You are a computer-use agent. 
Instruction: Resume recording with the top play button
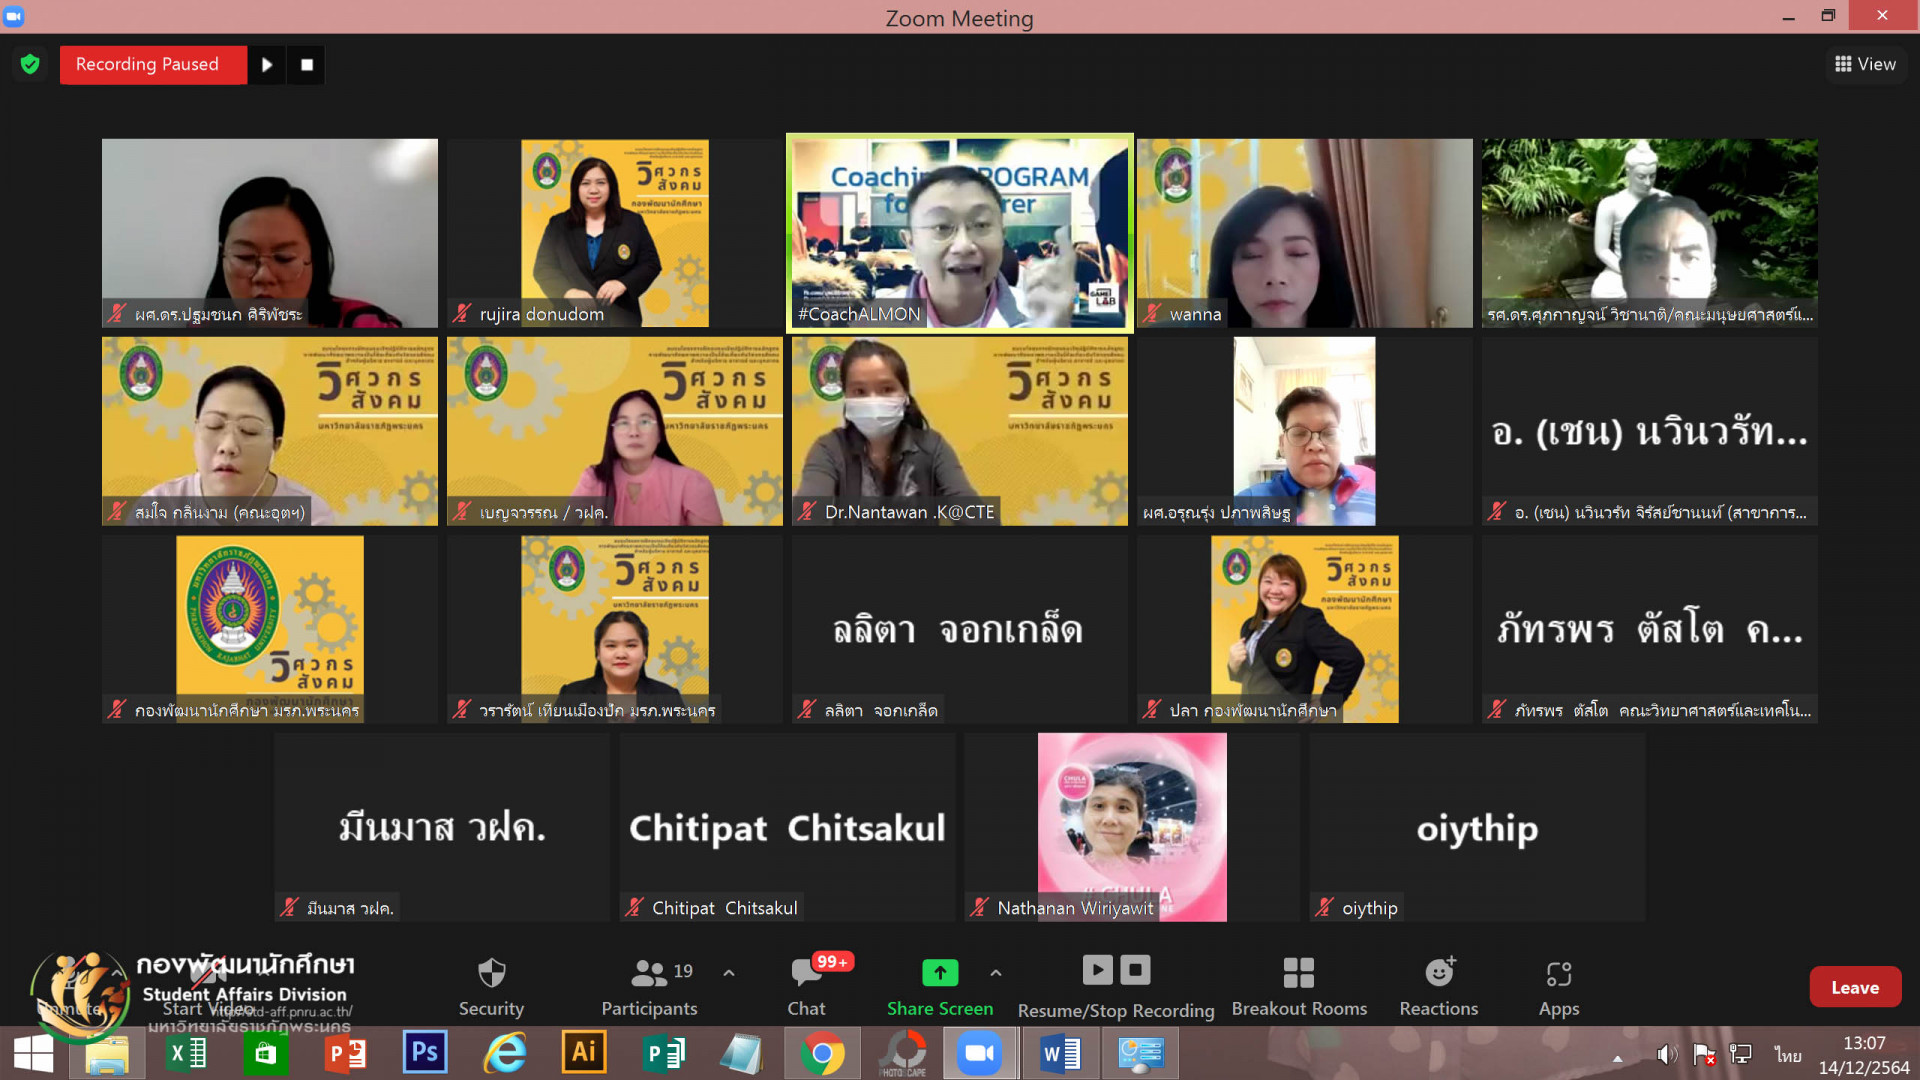[267, 65]
